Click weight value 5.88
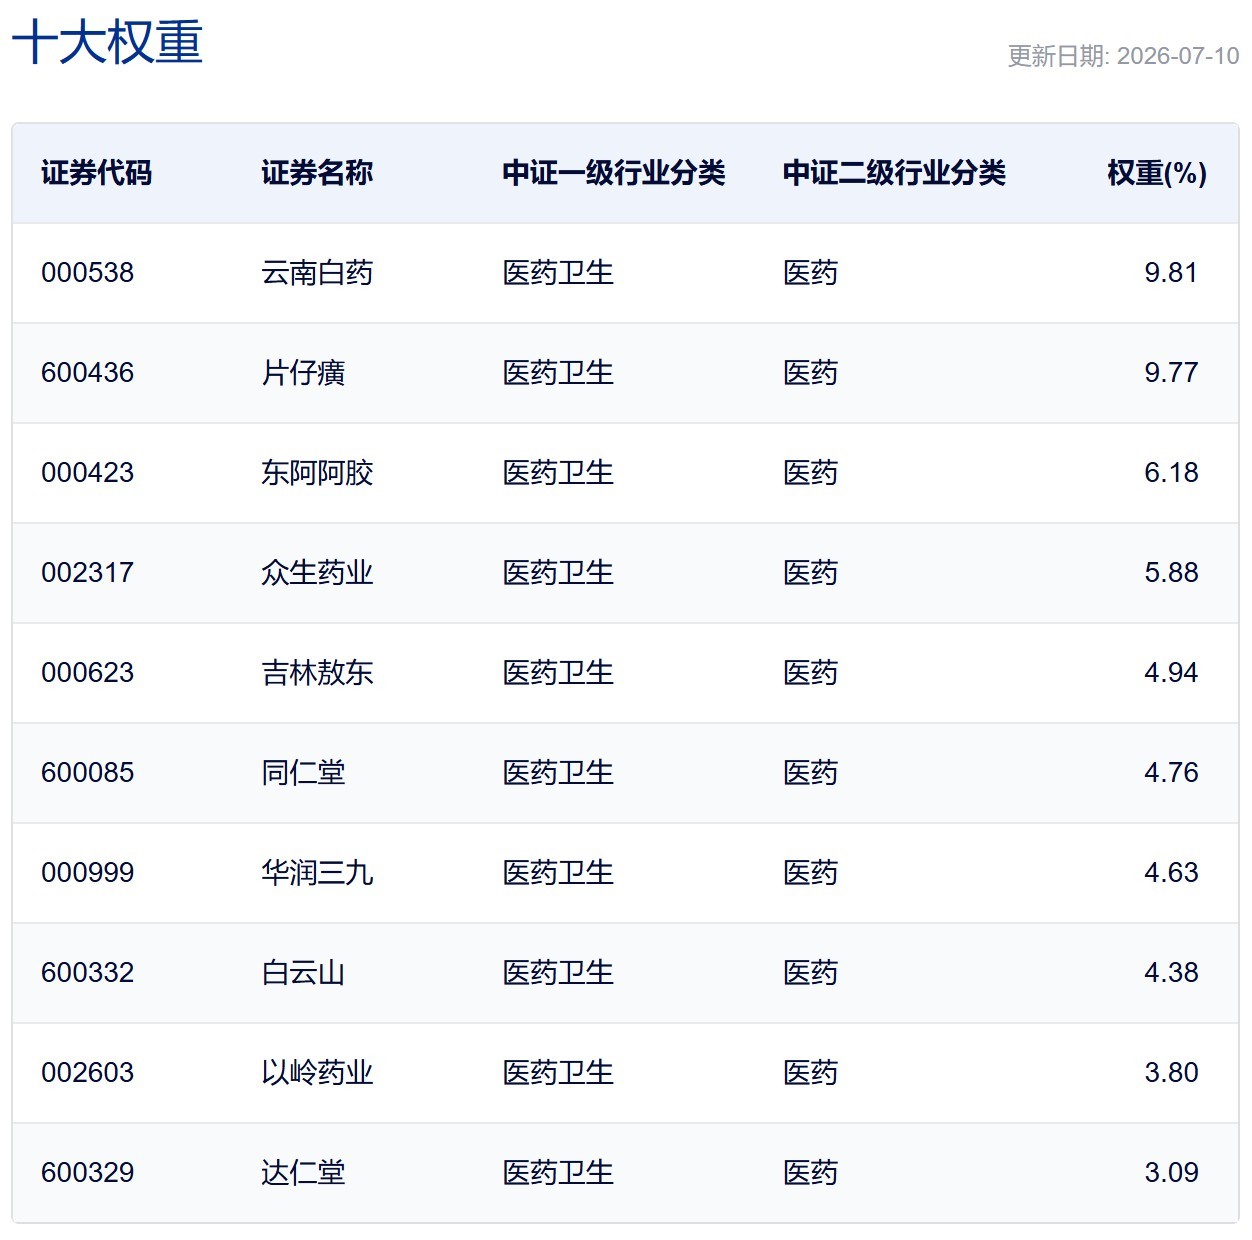Viewport: 1252px width, 1240px height. (x=1171, y=573)
